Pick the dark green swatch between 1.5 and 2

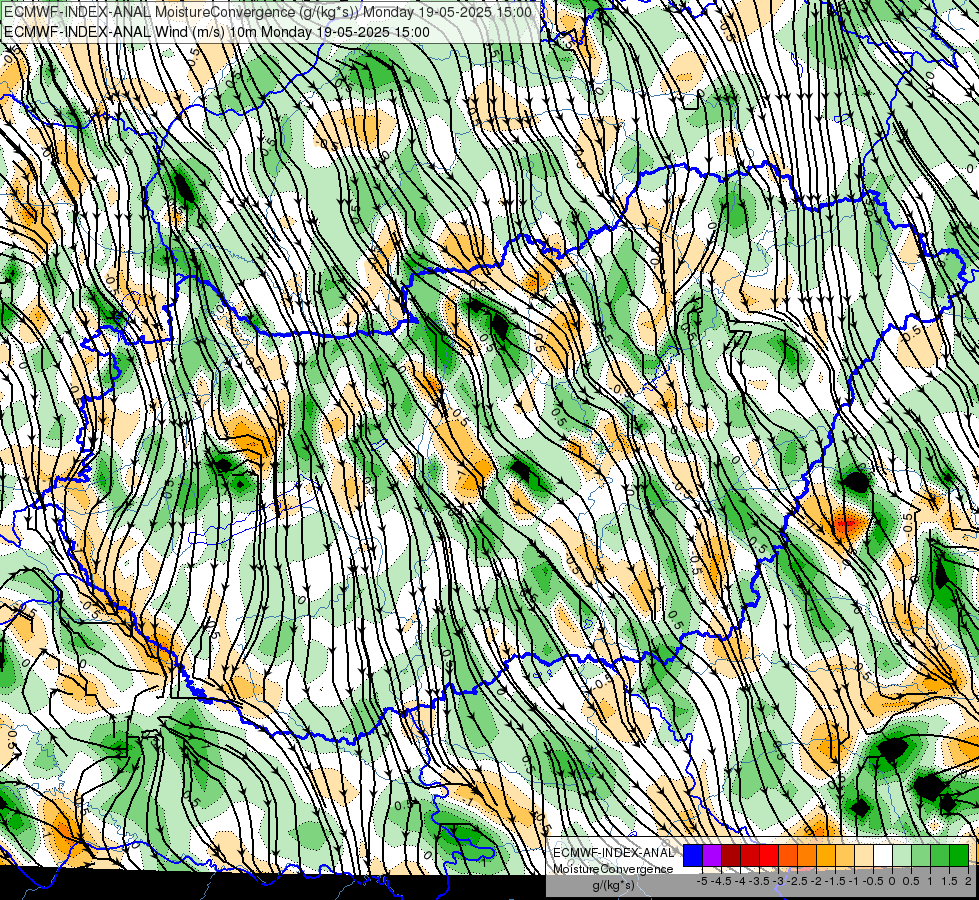click(x=959, y=855)
